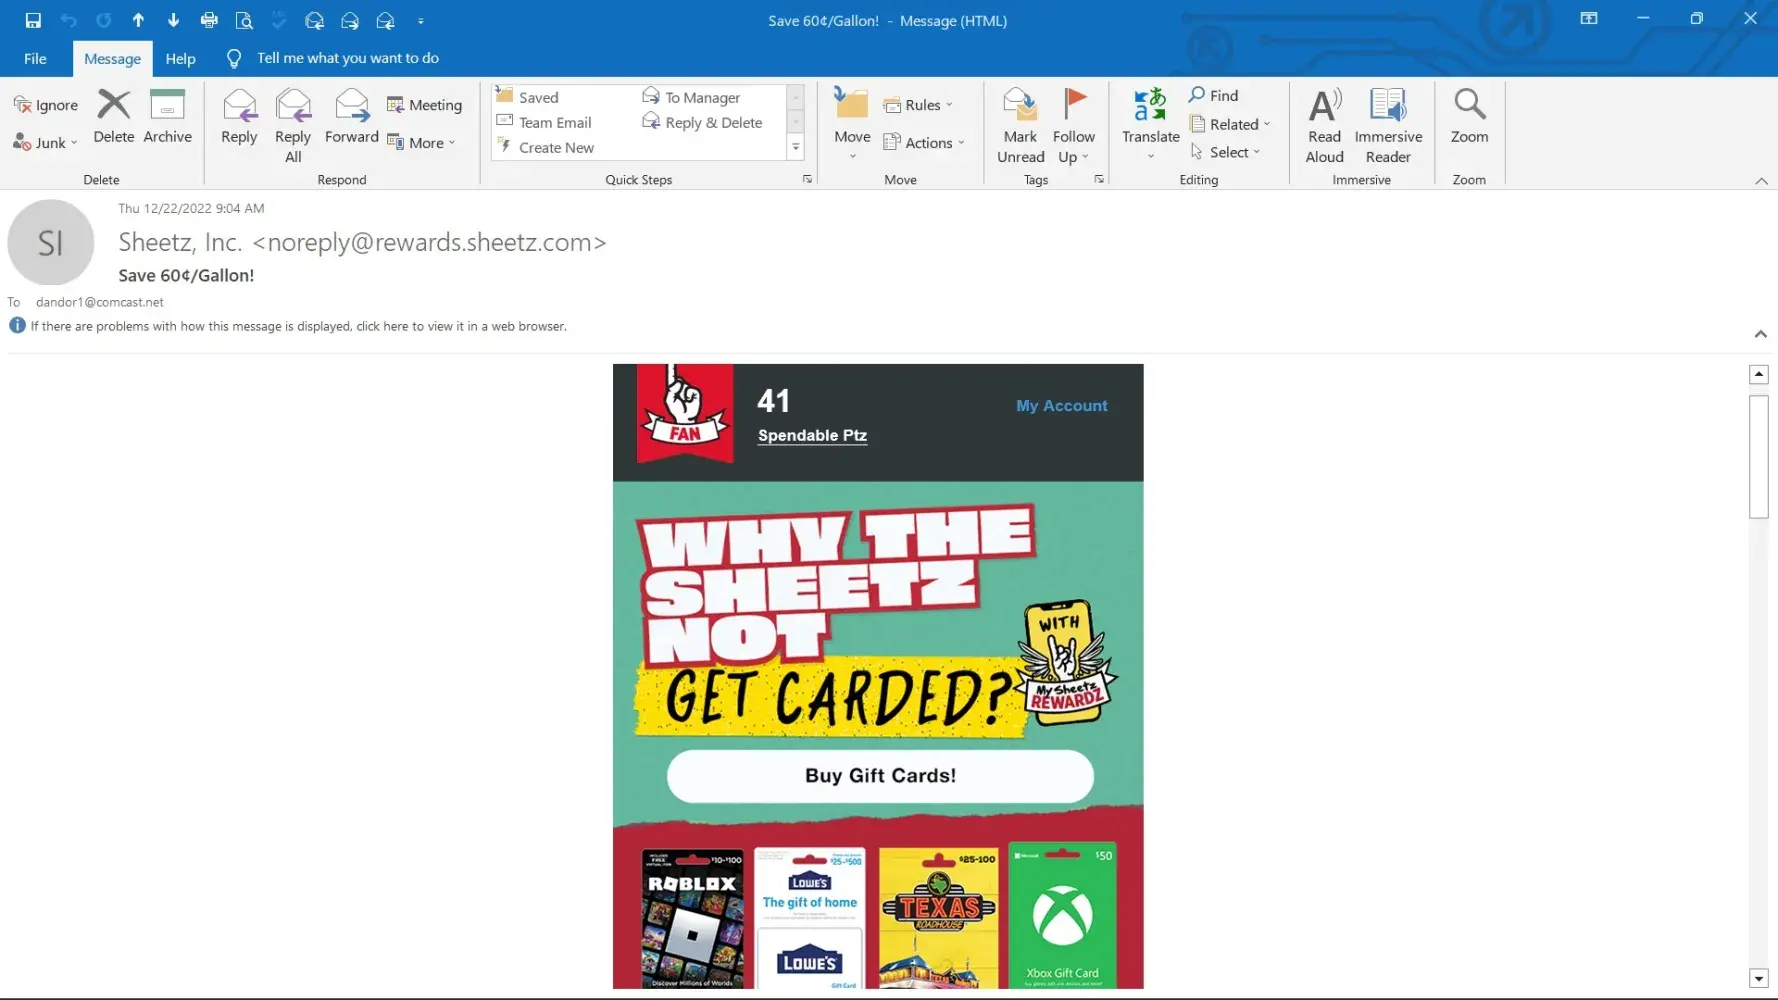Expand the Junk dropdown
Screen dimensions: 1778x1000
tap(47, 143)
